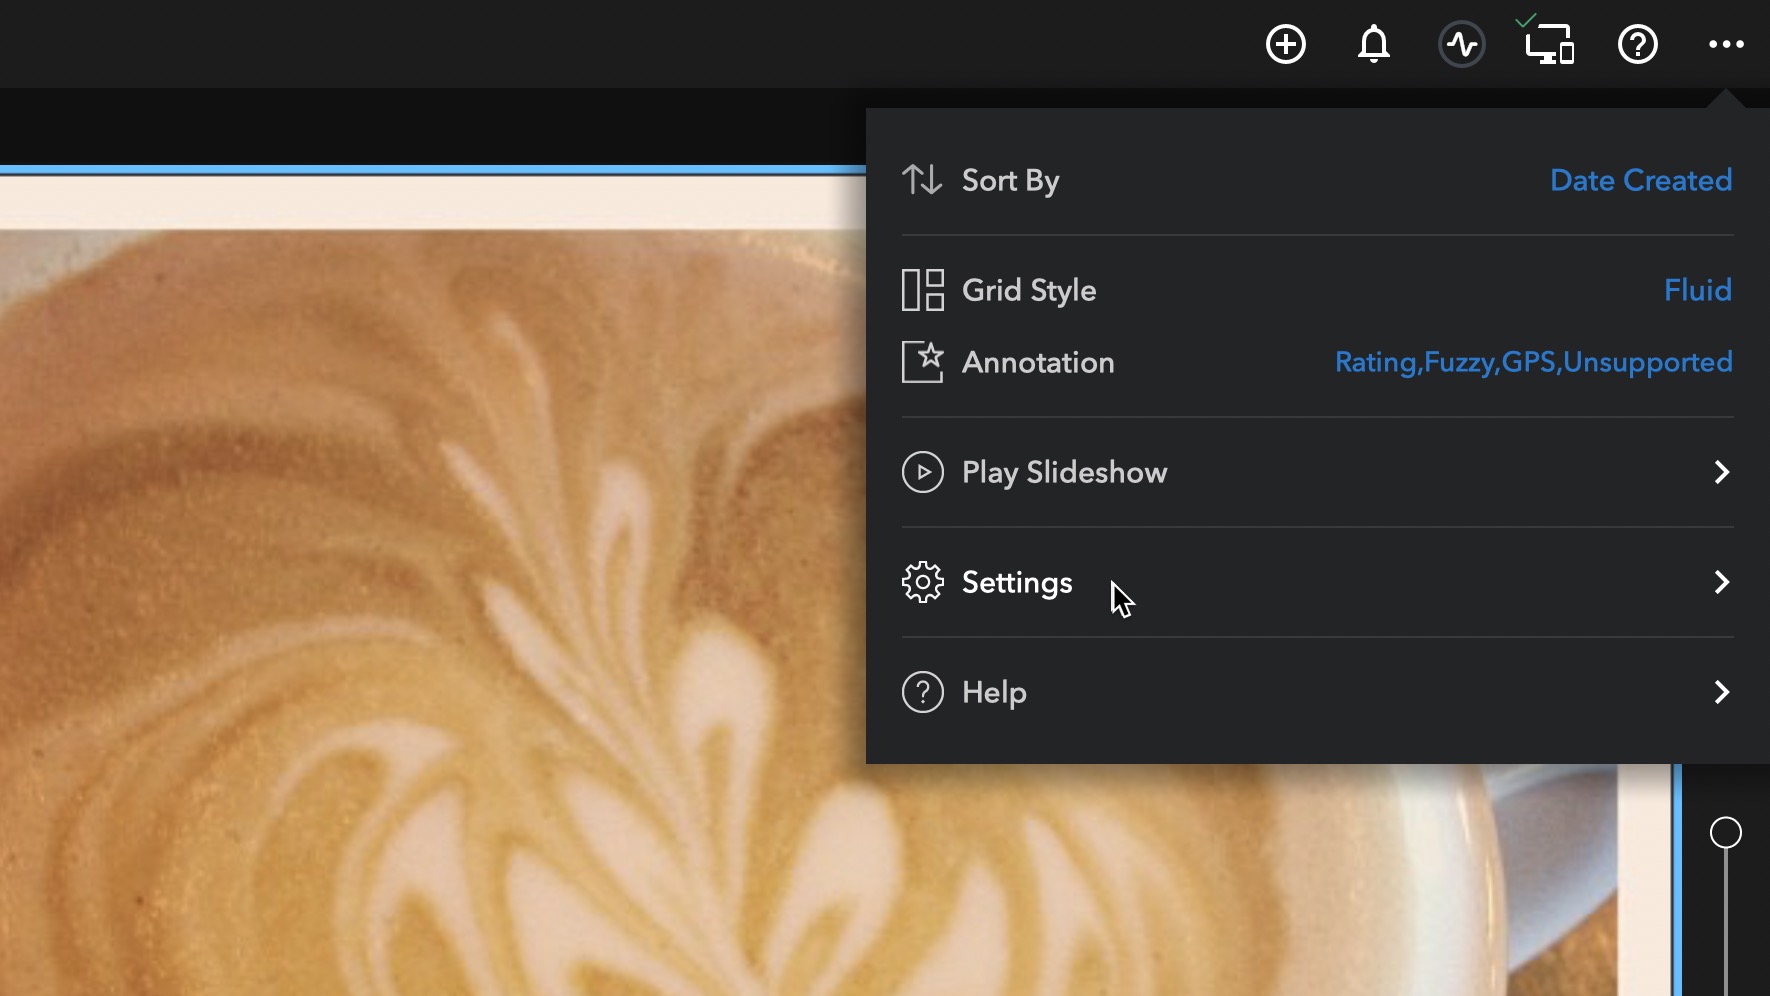Click the Settings gear icon
1770x996 pixels.
click(x=922, y=582)
